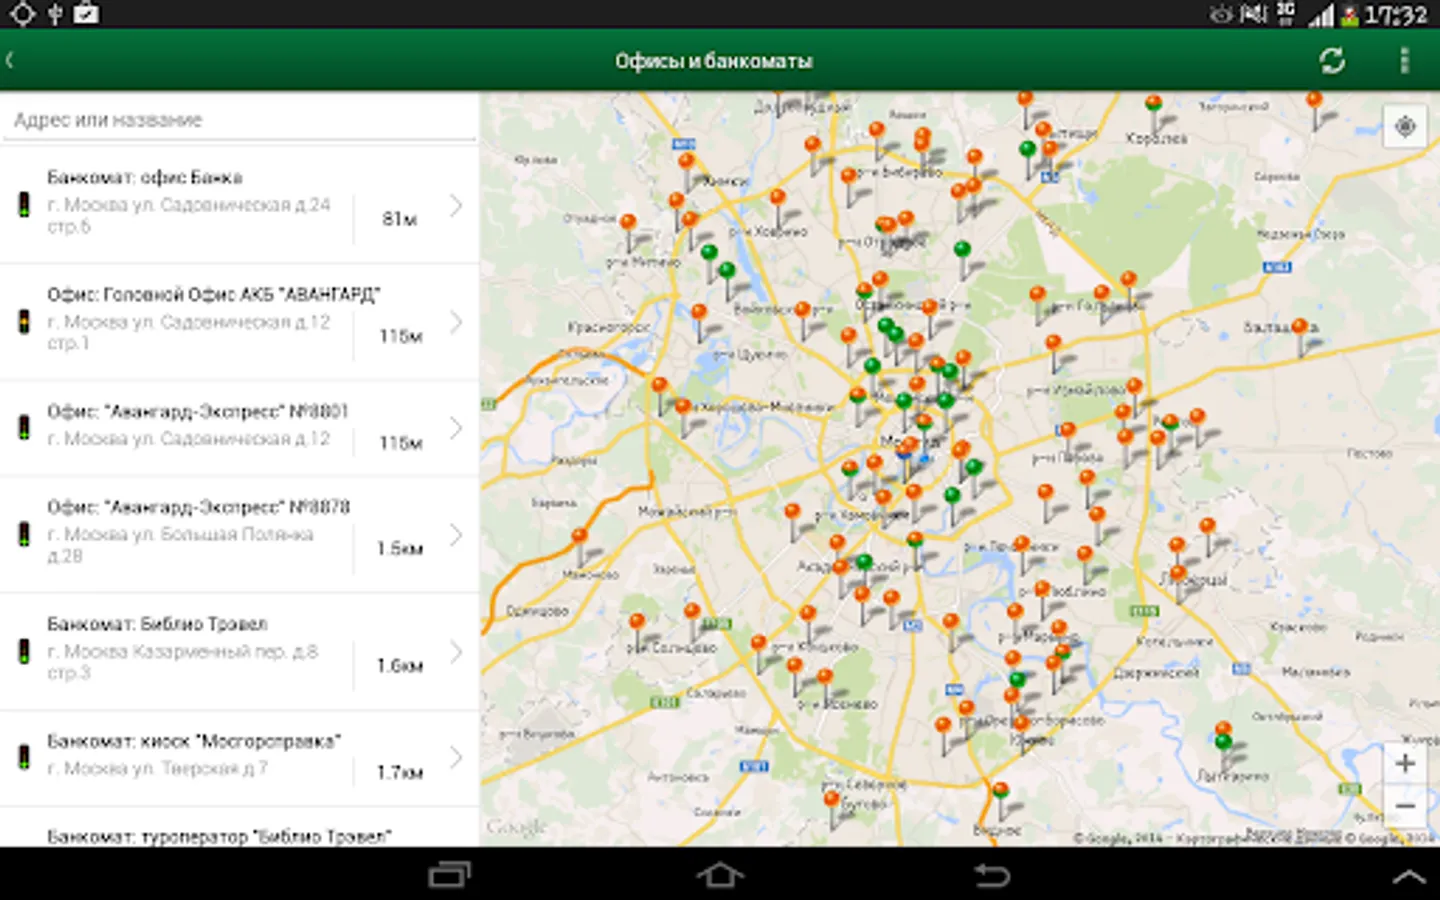
Task: Open Android recent apps button
Action: 449,875
